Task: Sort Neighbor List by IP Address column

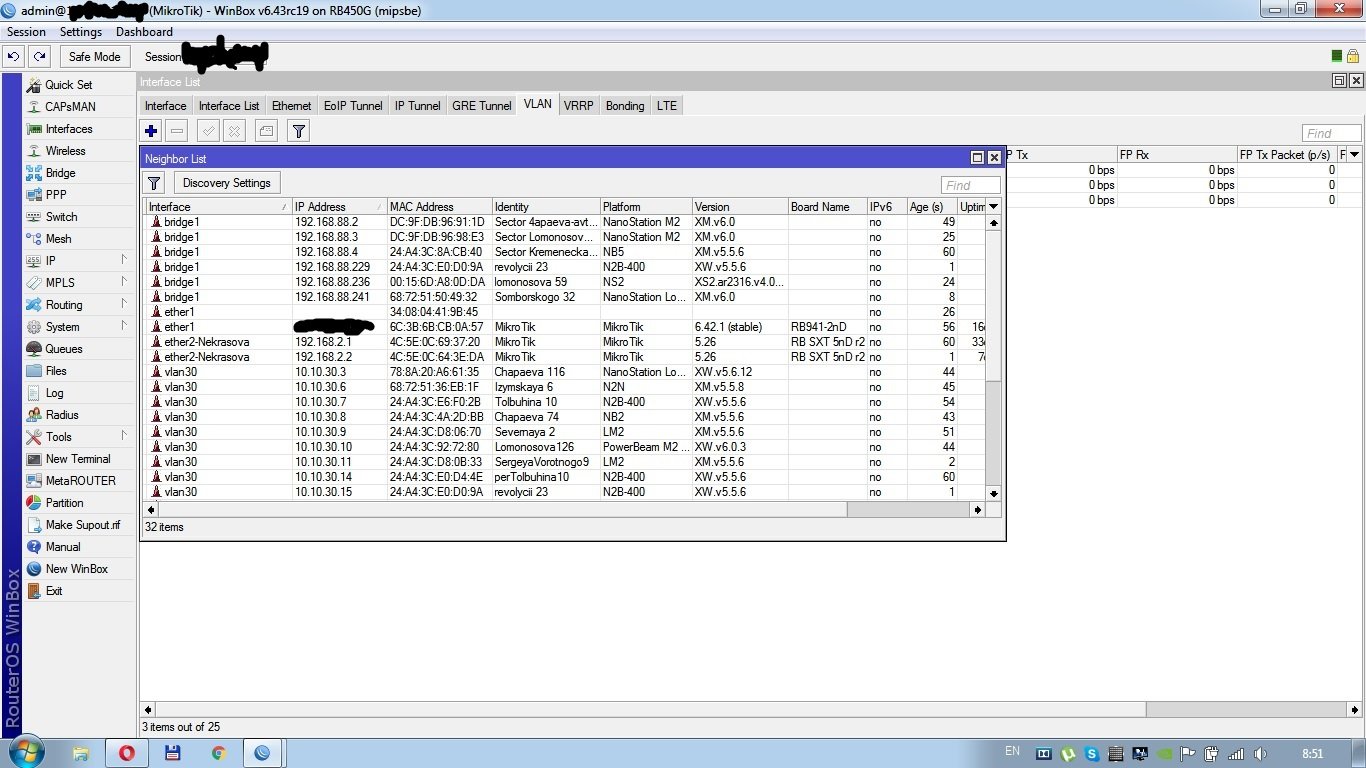Action: pos(340,207)
